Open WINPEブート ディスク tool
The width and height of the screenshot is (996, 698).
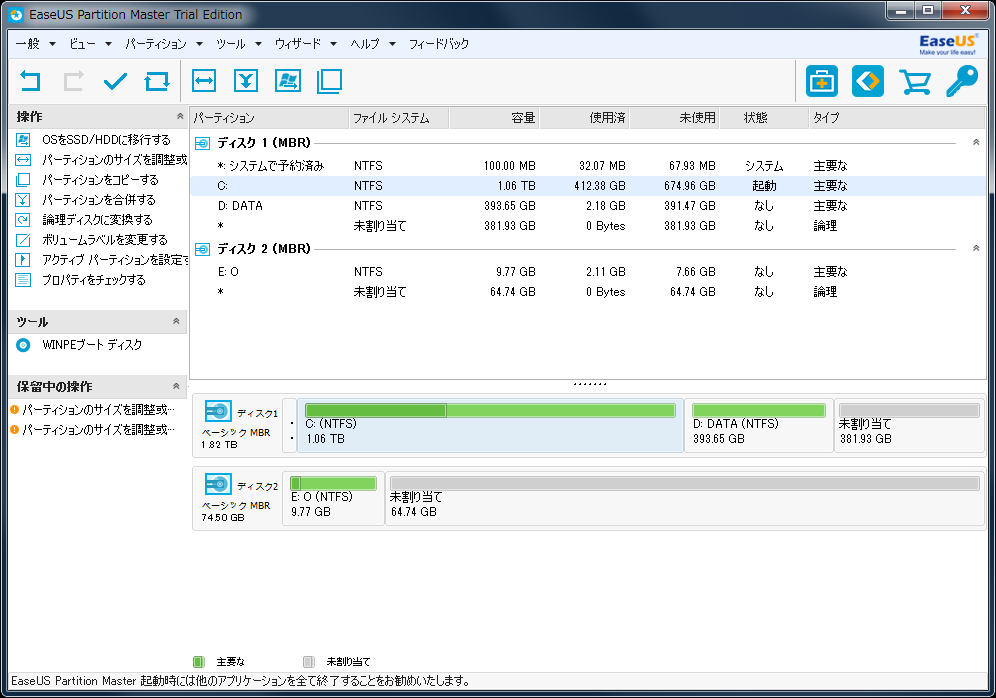click(92, 345)
